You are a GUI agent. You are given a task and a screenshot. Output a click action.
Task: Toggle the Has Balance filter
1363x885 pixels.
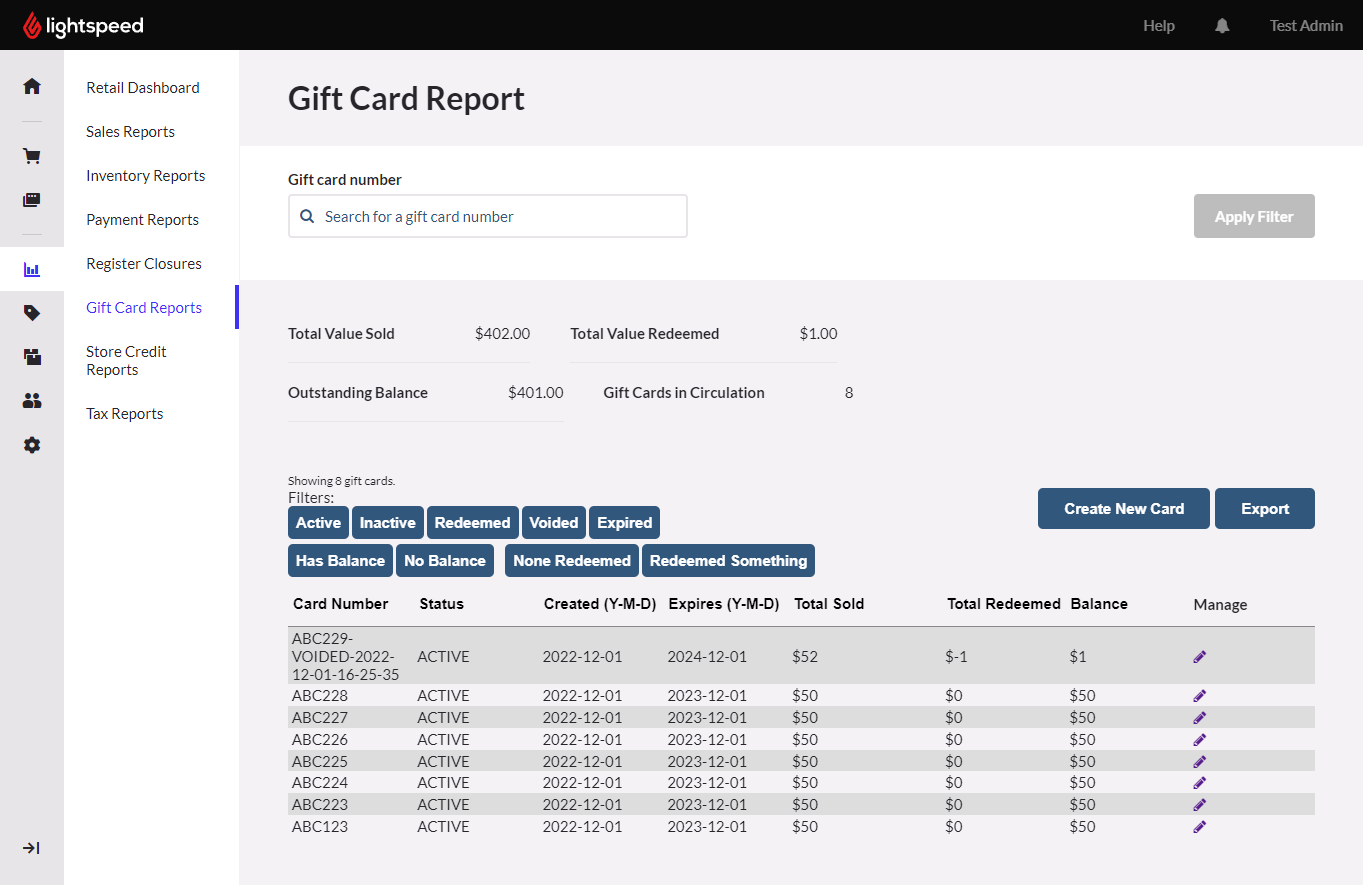coord(340,561)
